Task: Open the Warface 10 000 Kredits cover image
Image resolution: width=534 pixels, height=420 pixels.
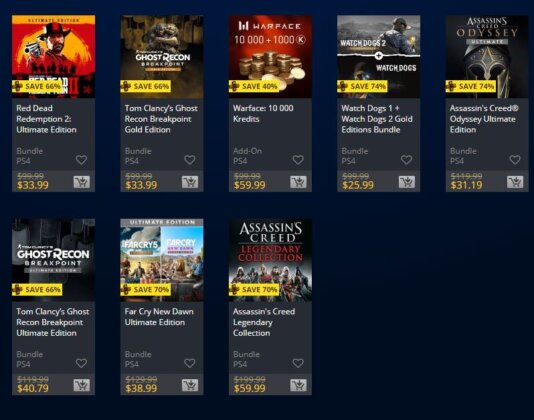Action: click(x=270, y=57)
